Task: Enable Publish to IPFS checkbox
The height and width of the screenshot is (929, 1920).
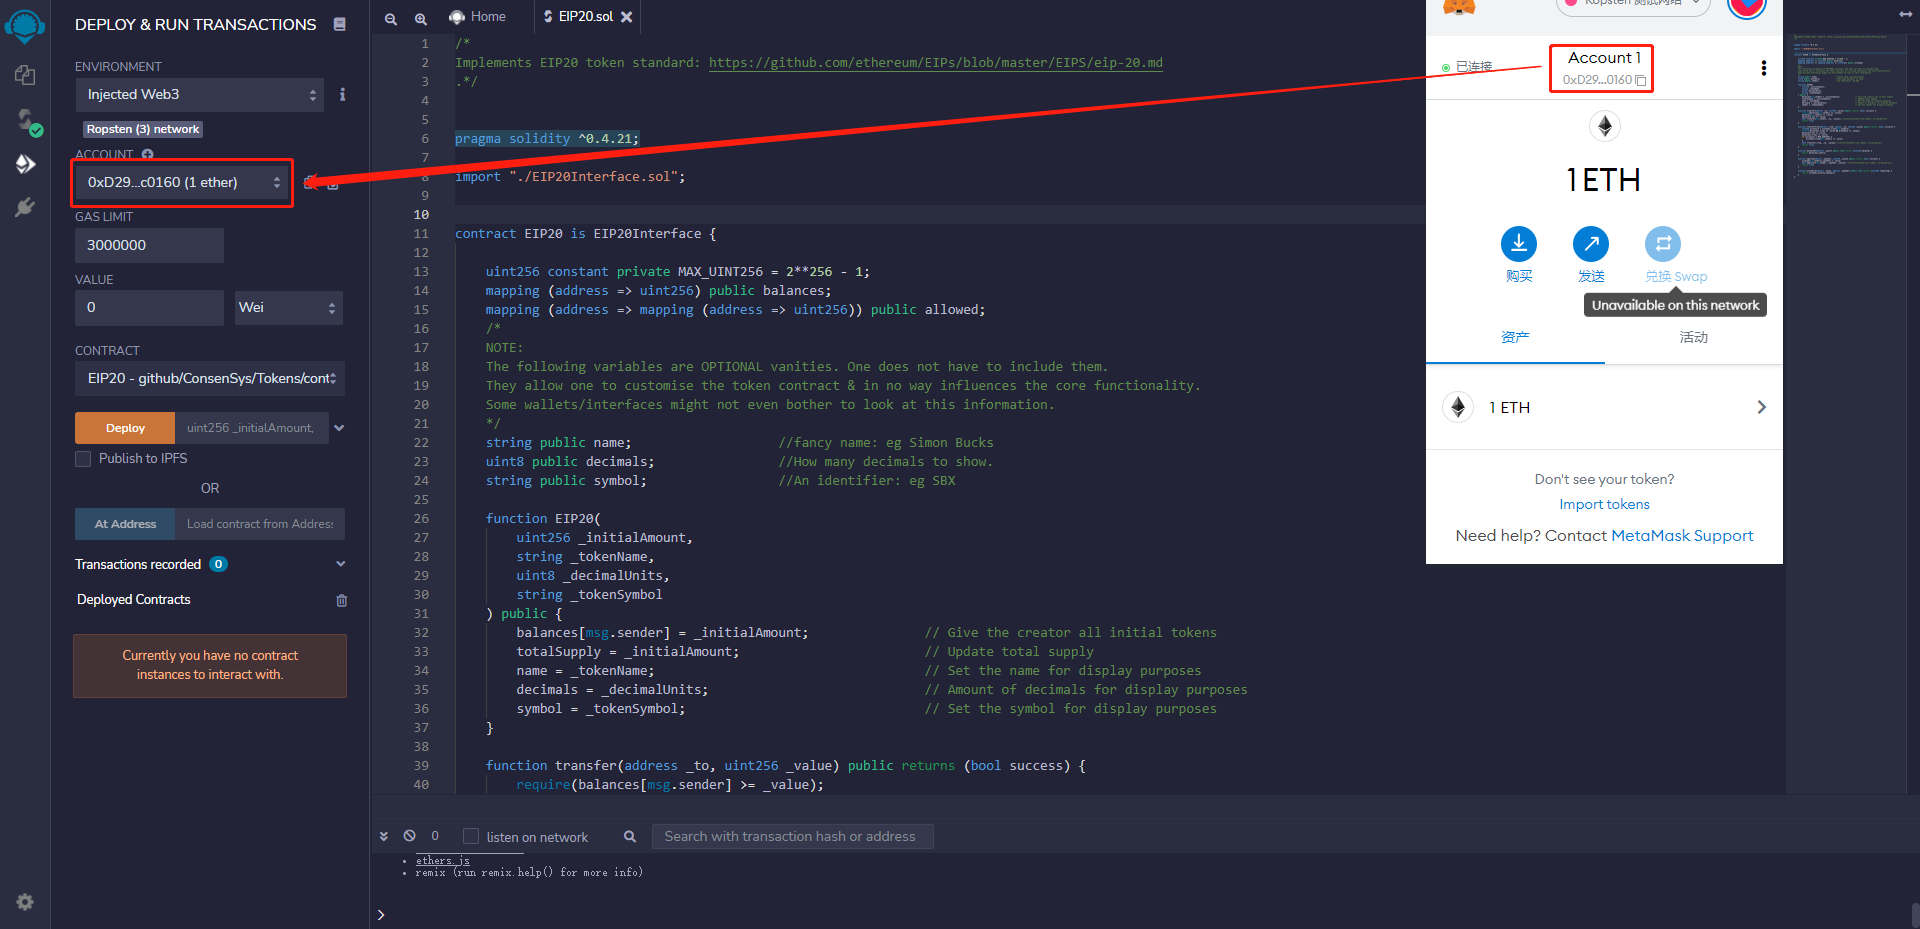Action: pos(83,459)
